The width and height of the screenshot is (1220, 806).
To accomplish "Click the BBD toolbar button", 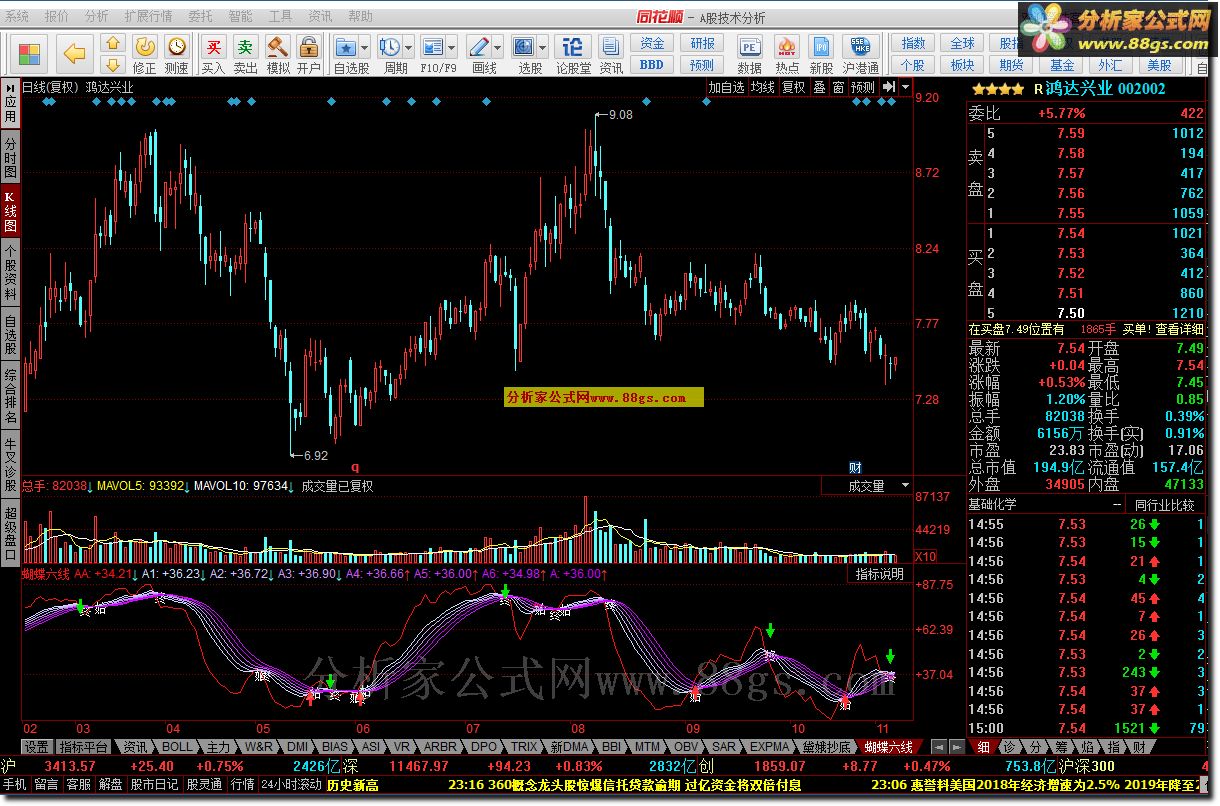I will coord(652,65).
